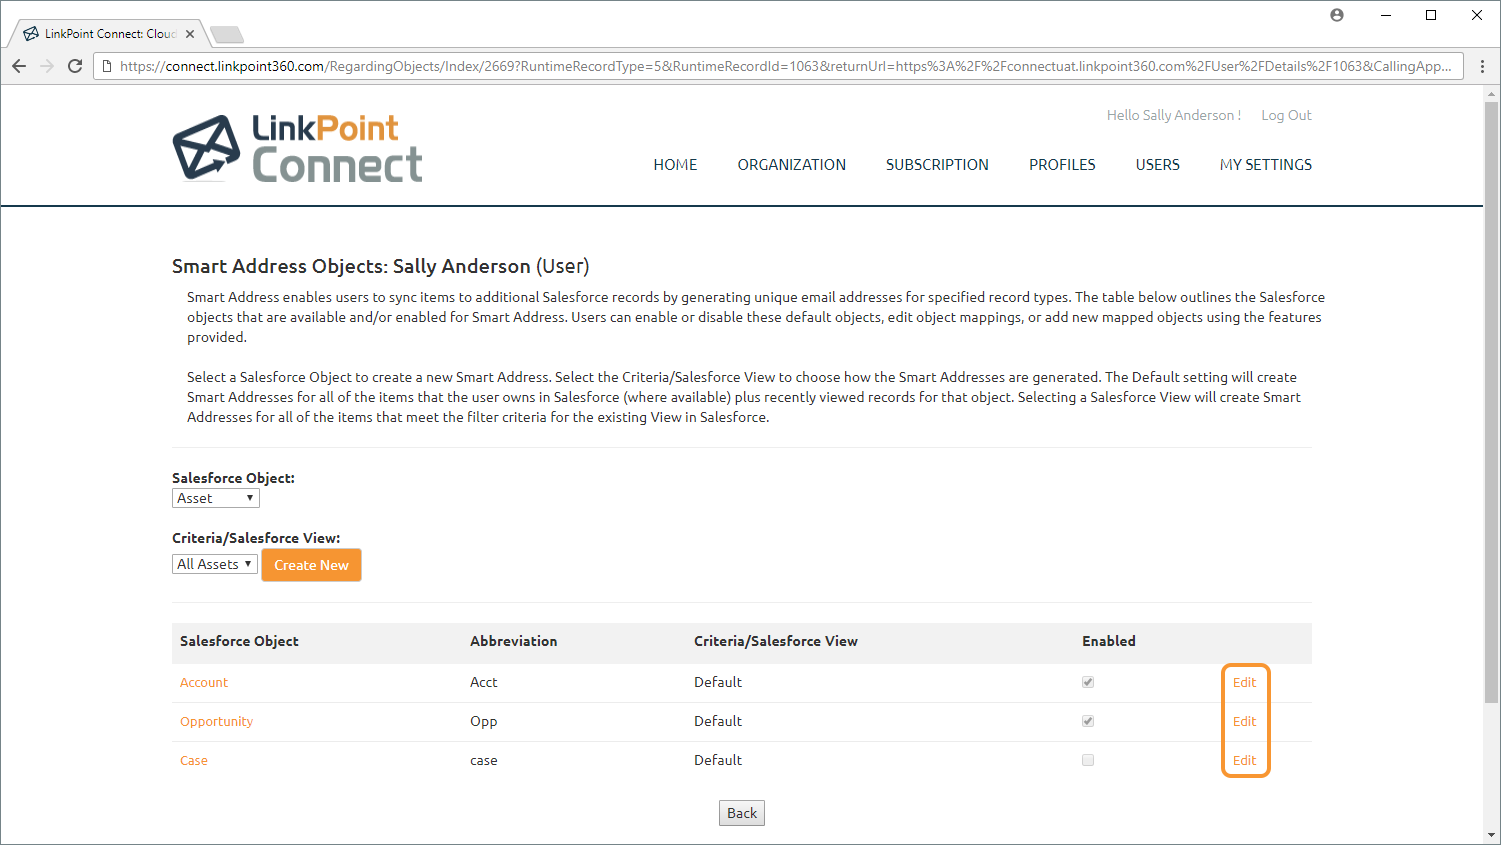Click the Enabled column header
The width and height of the screenshot is (1501, 845).
coord(1109,641)
